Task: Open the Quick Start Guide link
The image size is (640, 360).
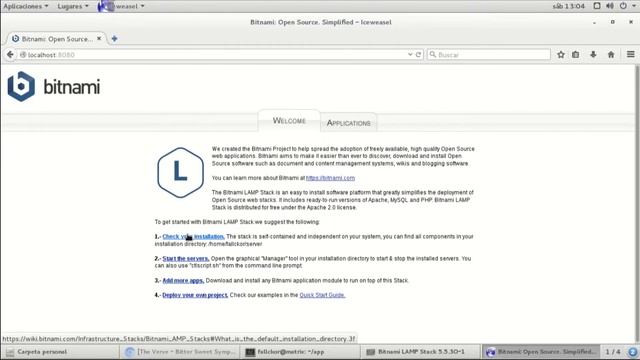Action: point(322,295)
